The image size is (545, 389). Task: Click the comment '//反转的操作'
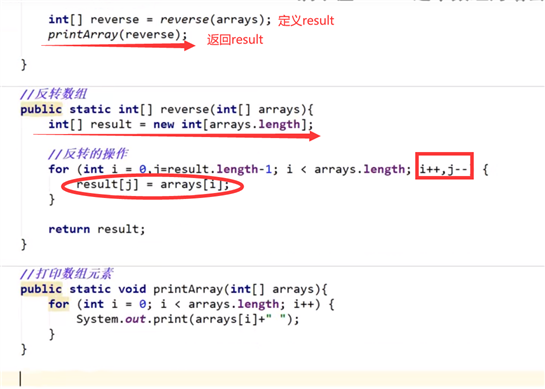tap(88, 154)
